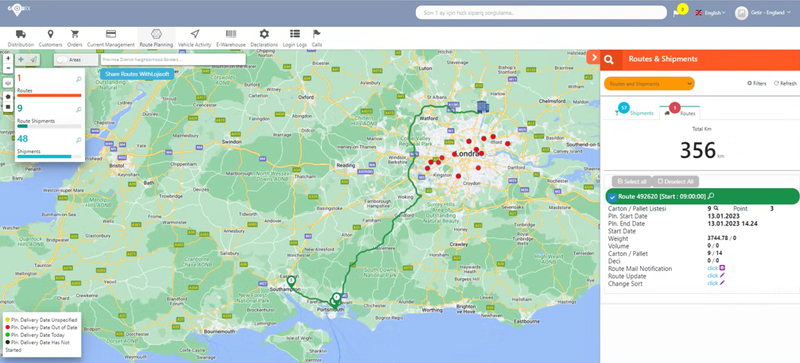Click the green Route 492620 header bar
The width and height of the screenshot is (800, 363).
[702, 196]
